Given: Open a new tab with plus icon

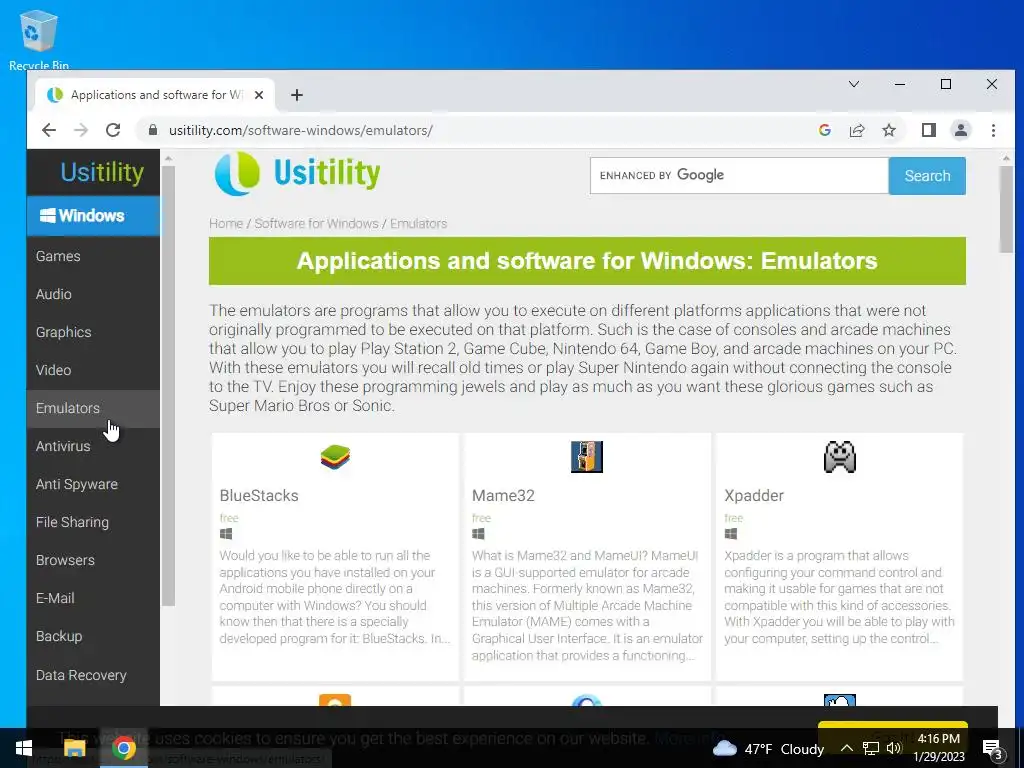Looking at the screenshot, I should pos(296,95).
